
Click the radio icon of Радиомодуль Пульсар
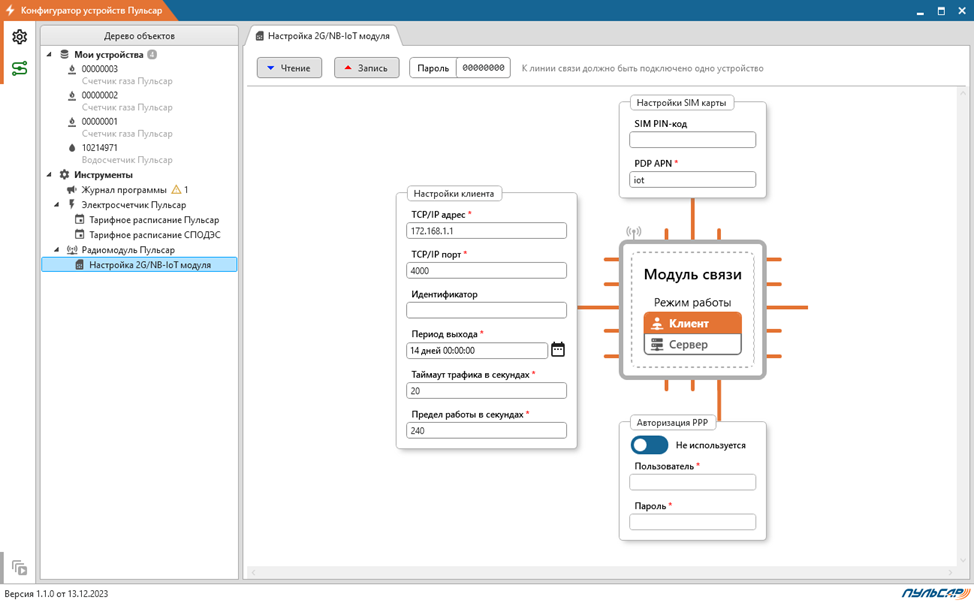tap(72, 250)
